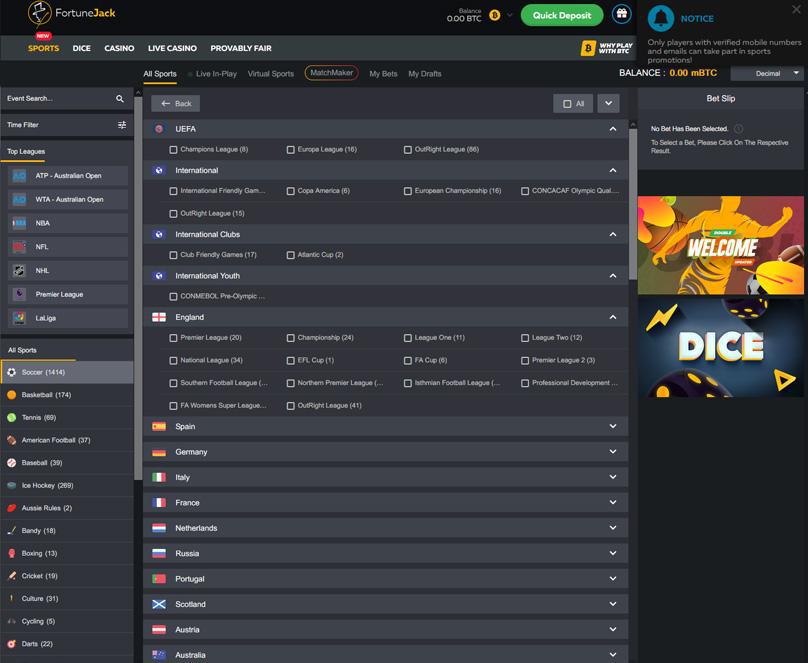Select Basketball (174) sport
The image size is (808, 663).
pyautogui.click(x=67, y=395)
